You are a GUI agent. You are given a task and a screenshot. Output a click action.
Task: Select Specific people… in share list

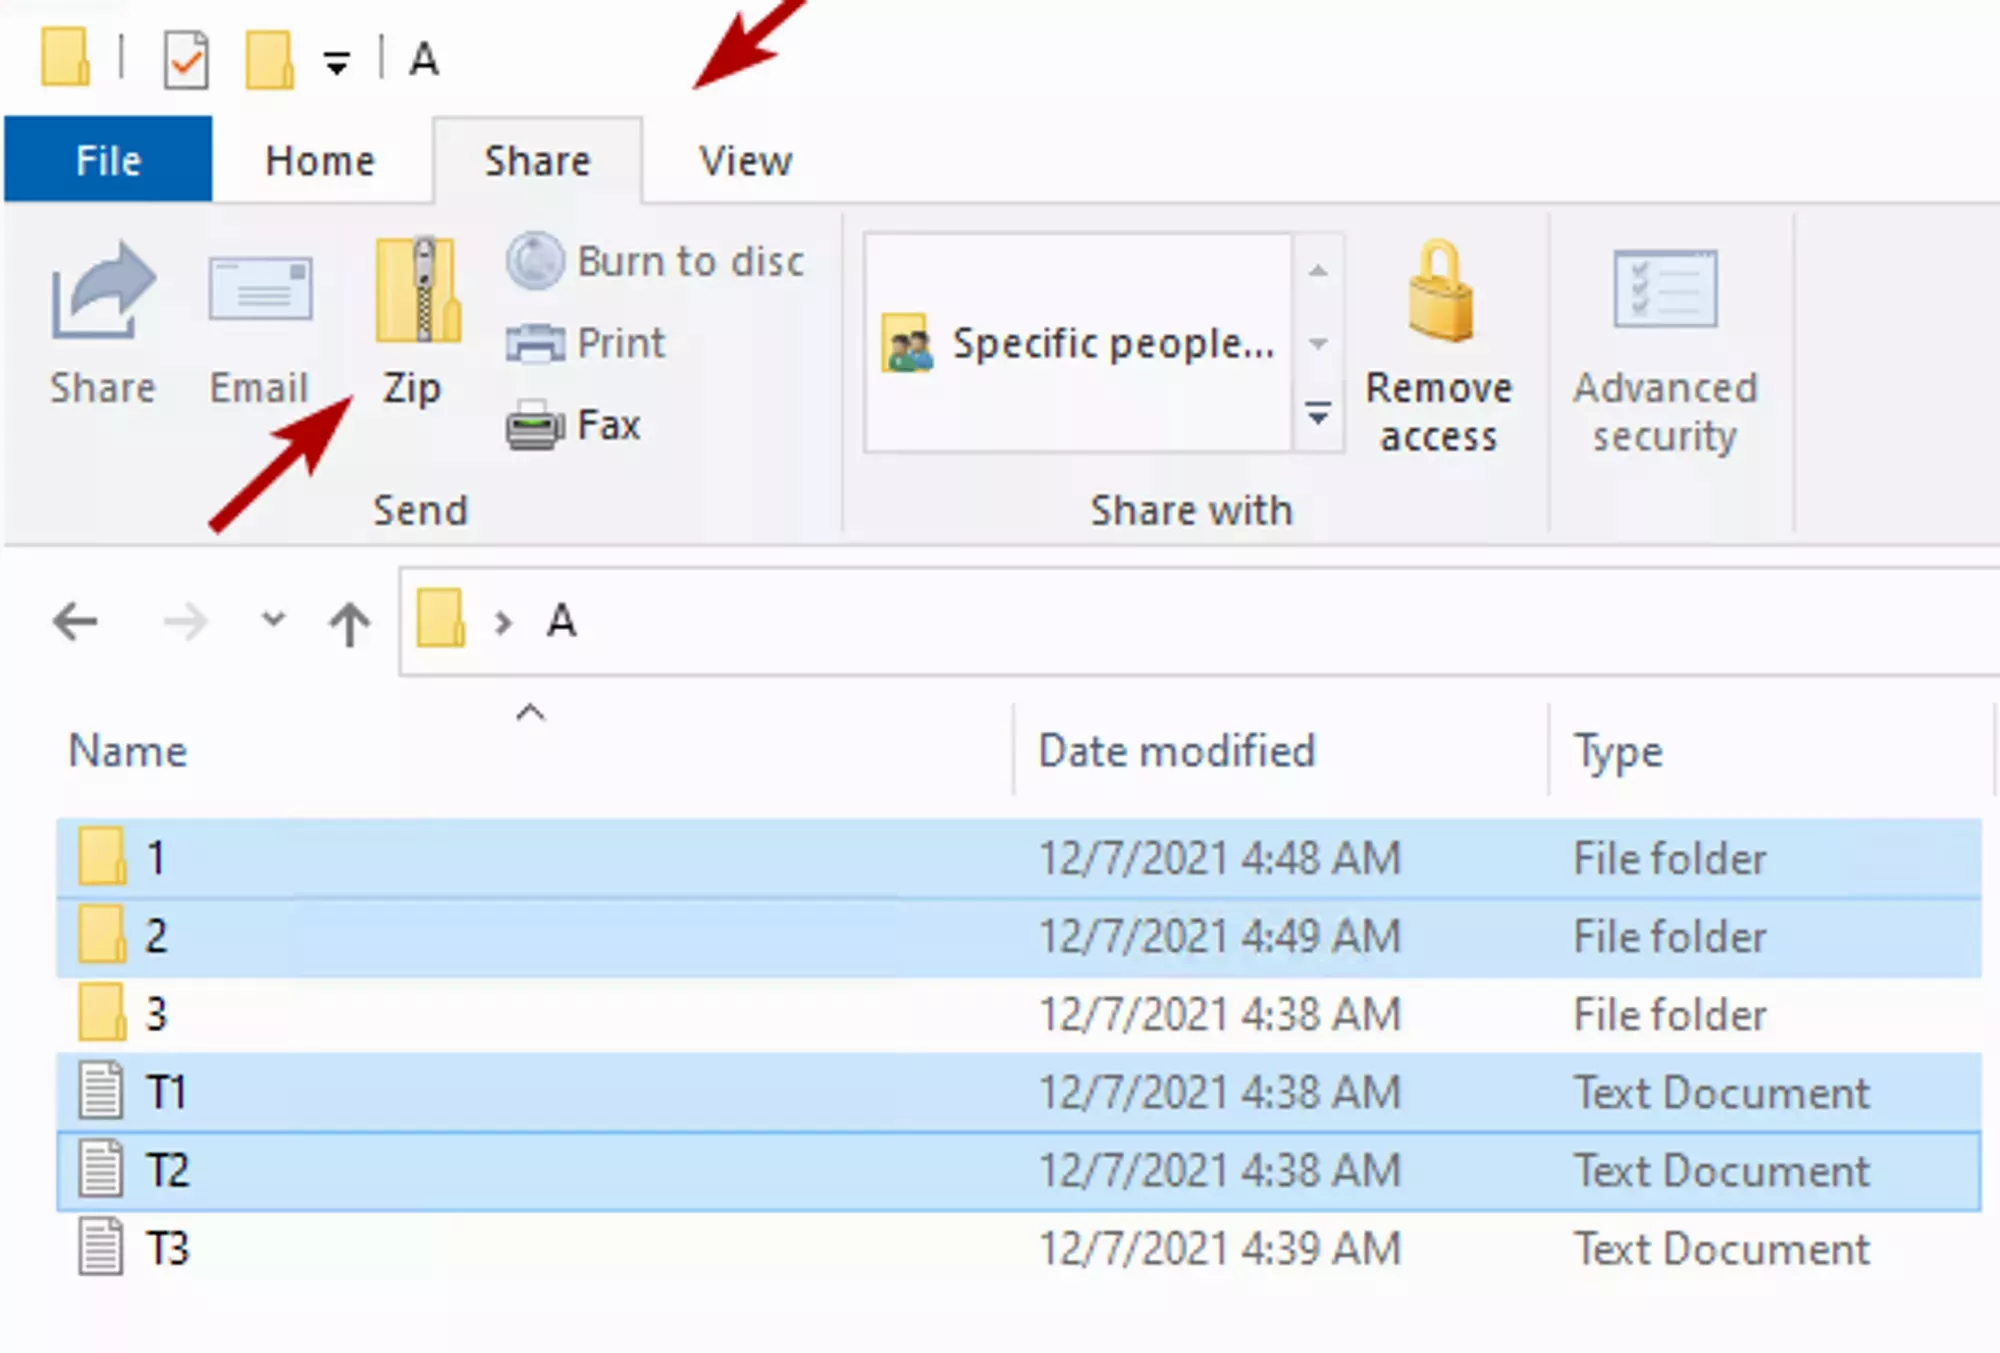pos(1078,343)
